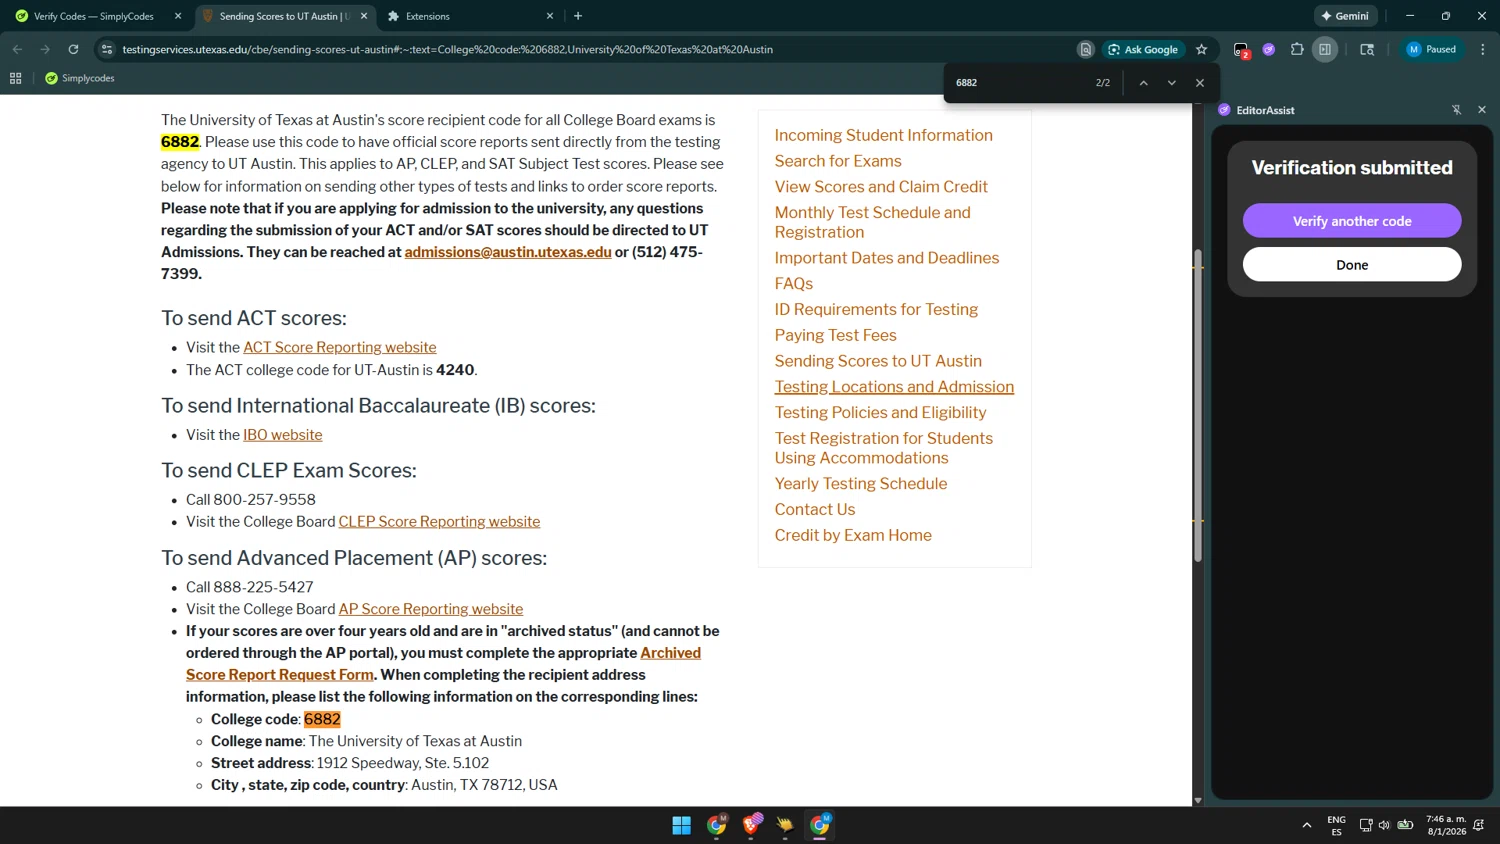Open the Simplycodes bookmark
This screenshot has width=1500, height=844.
point(80,78)
